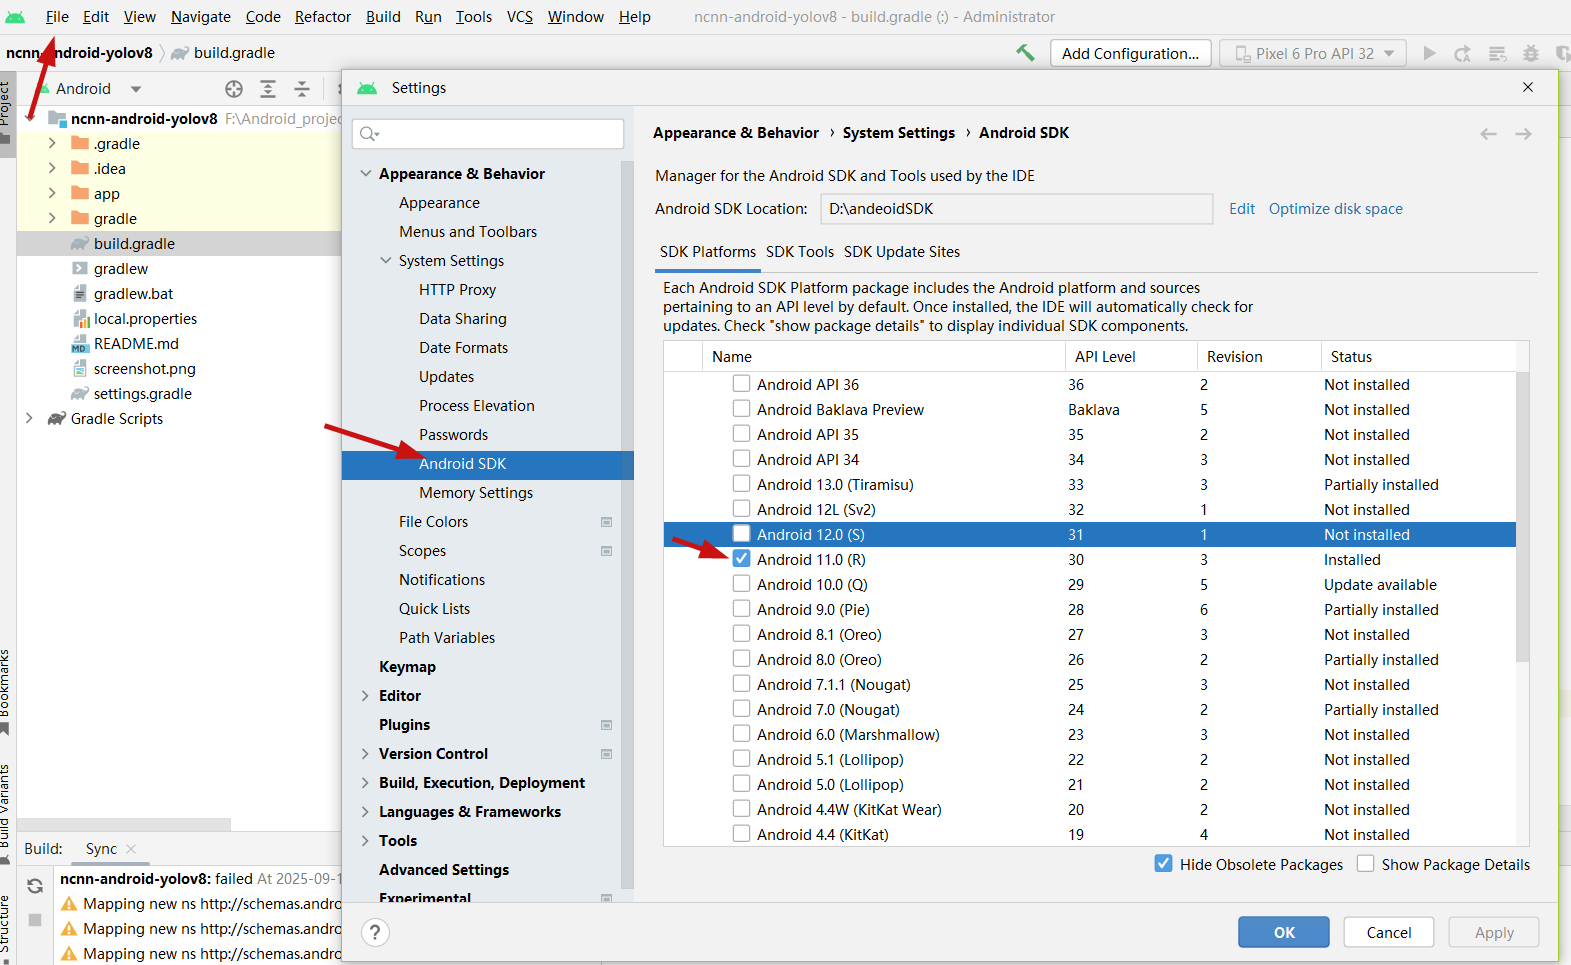Click the Help question mark button
Screen dimensions: 1571x965
[x=375, y=932]
